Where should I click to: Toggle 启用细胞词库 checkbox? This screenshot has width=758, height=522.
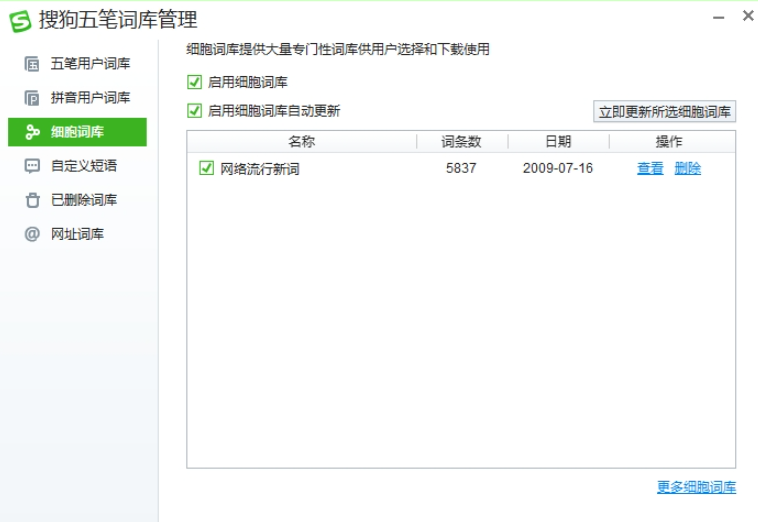194,82
